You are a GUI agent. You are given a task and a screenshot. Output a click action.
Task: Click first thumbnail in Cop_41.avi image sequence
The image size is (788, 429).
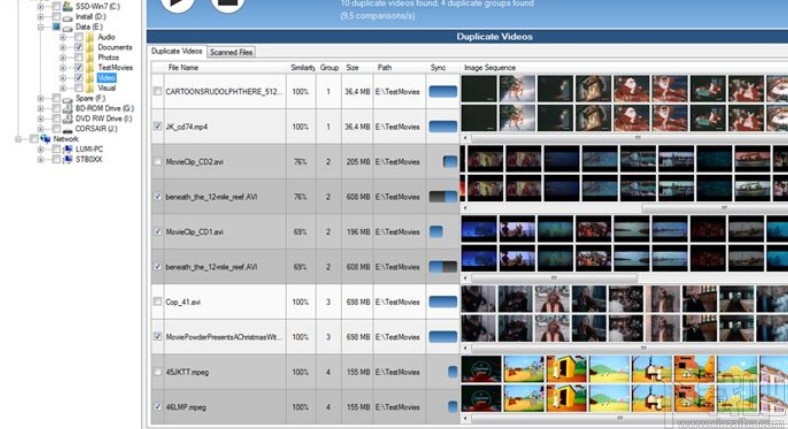pos(478,299)
